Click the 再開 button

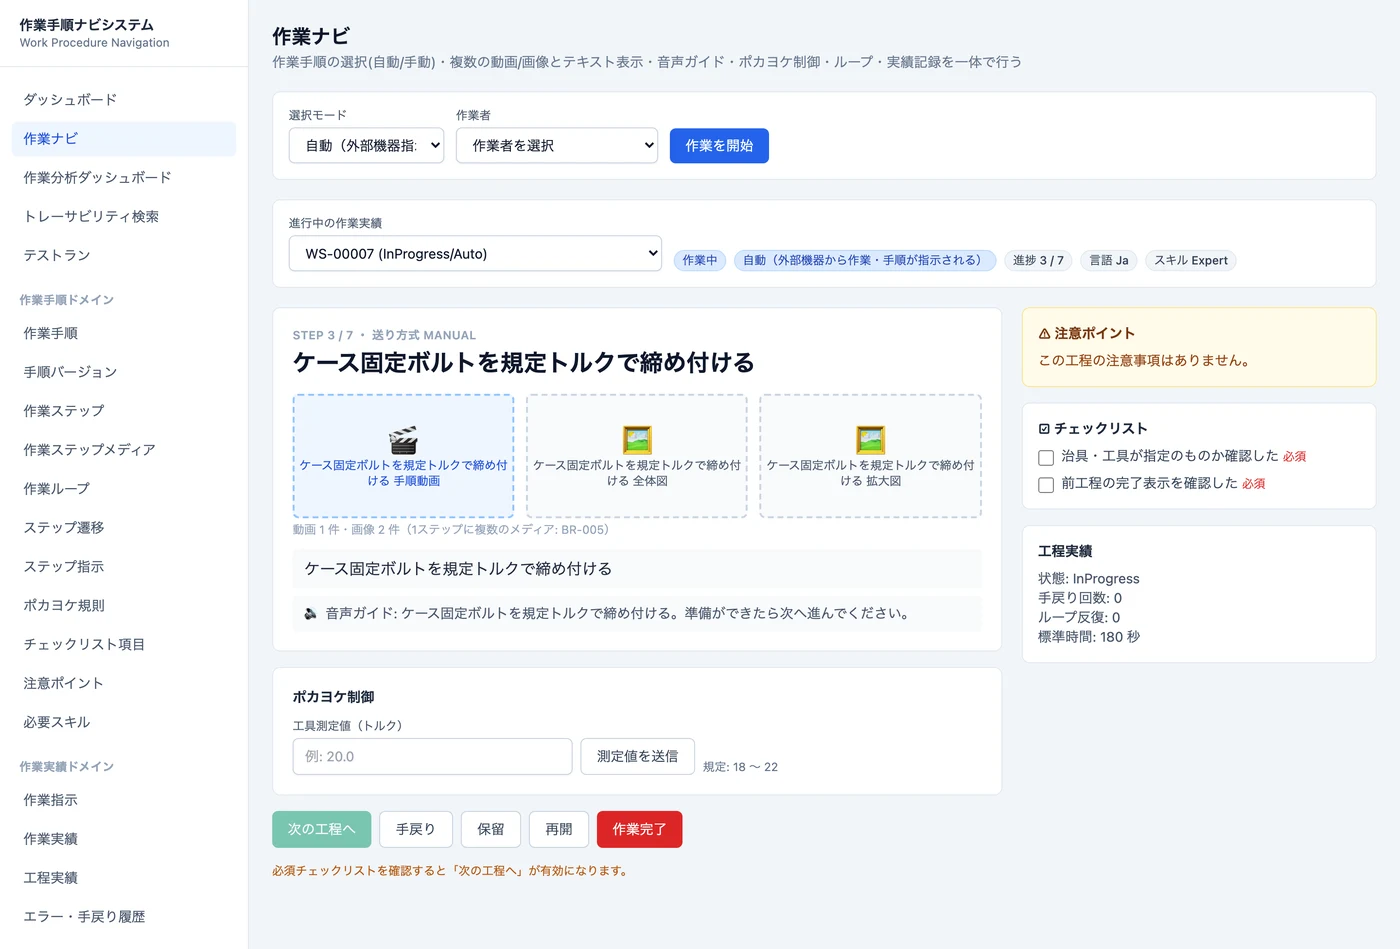(559, 829)
